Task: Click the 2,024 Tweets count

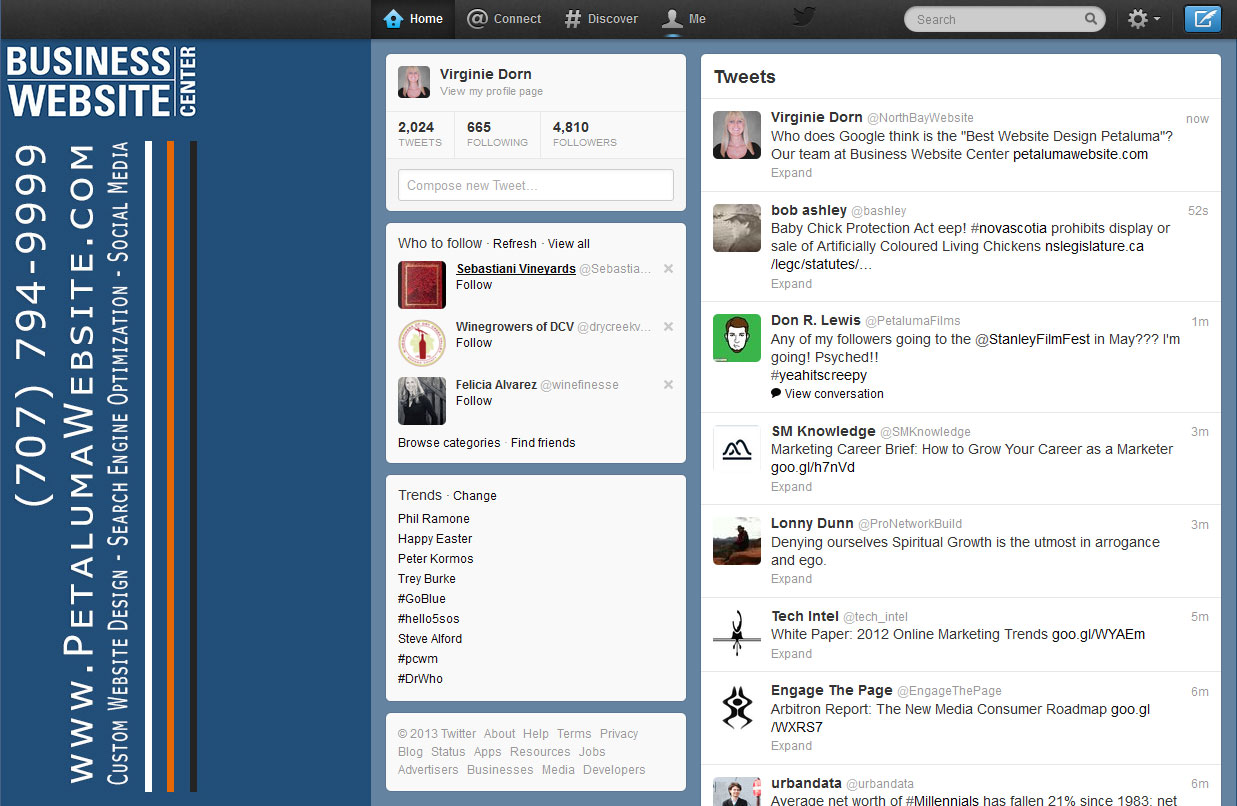Action: point(420,134)
